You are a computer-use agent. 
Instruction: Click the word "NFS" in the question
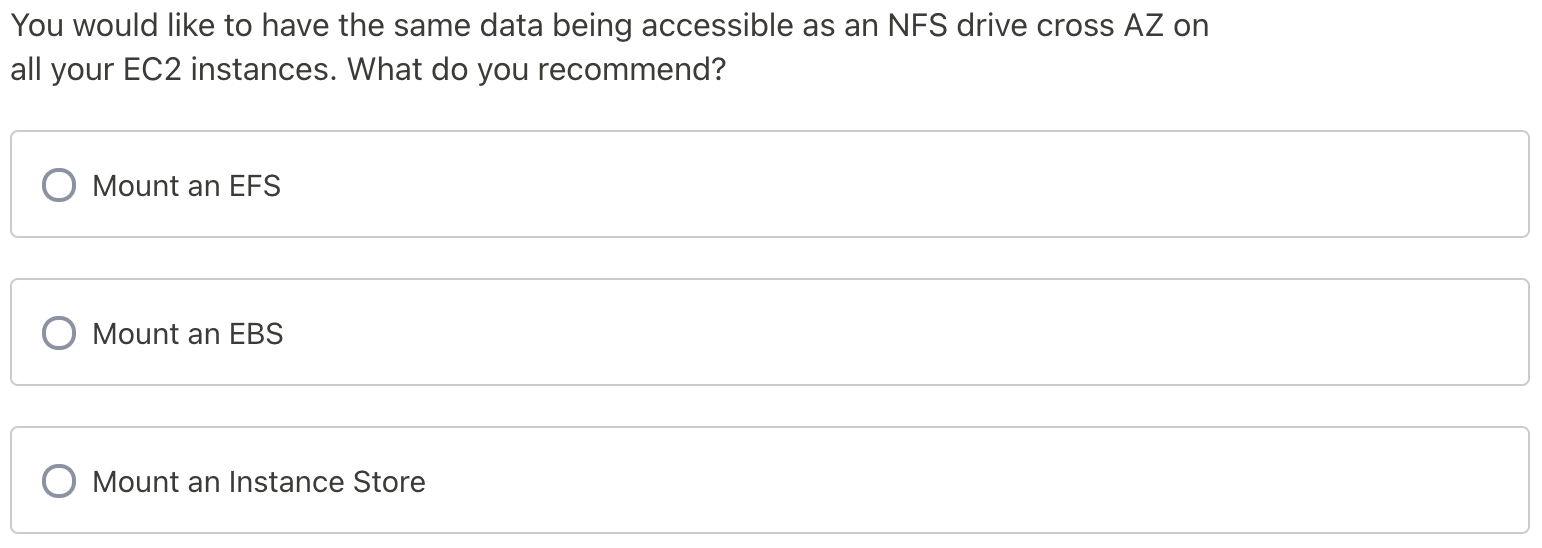point(917,26)
